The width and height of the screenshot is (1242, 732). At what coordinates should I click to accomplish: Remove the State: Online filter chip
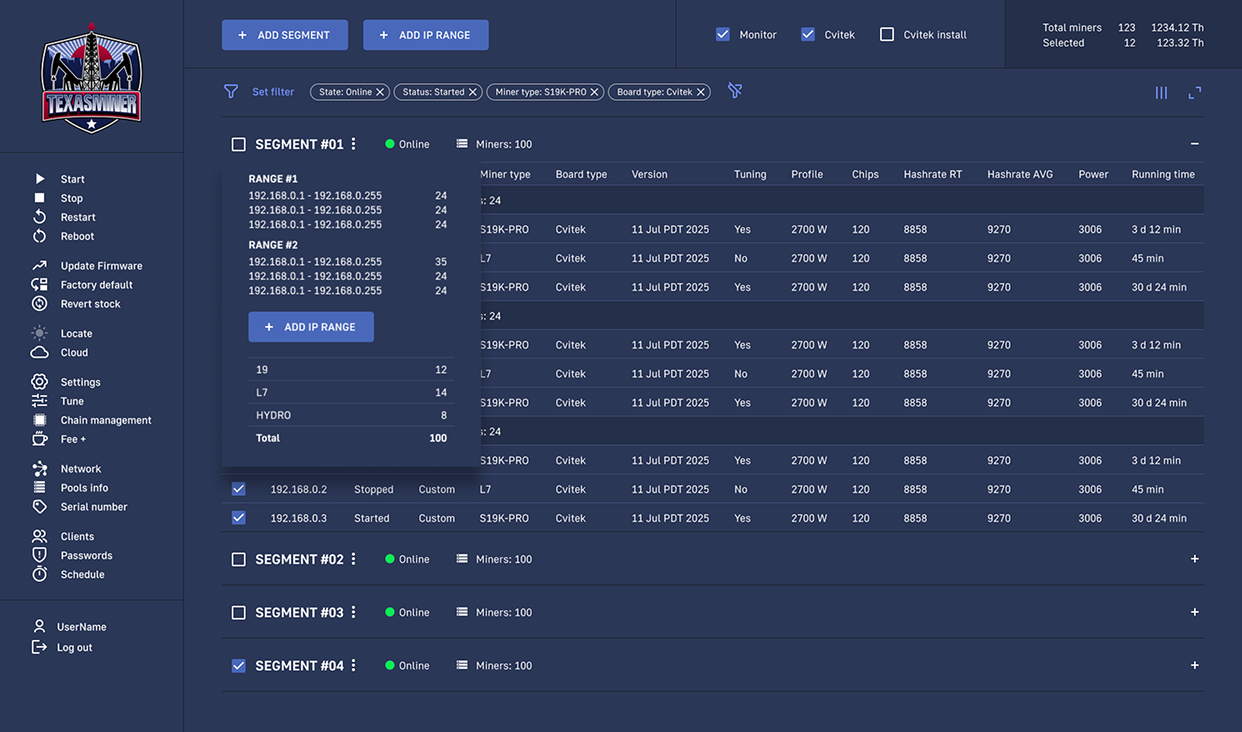click(380, 91)
